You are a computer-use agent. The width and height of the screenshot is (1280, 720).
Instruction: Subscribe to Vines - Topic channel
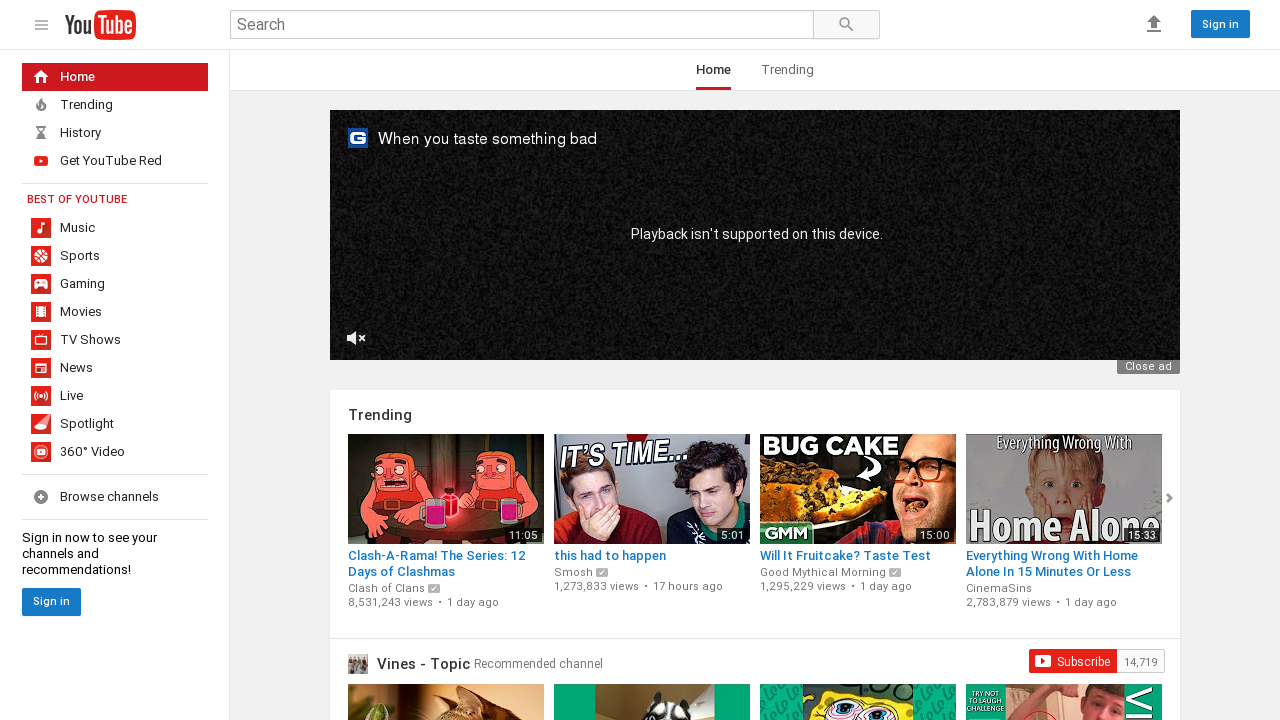pos(1073,661)
